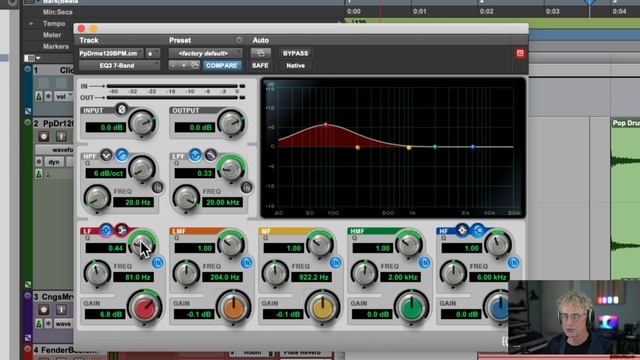The width and height of the screenshot is (640, 360).
Task: Click the orange LMF GAIN knob
Action: click(x=233, y=308)
